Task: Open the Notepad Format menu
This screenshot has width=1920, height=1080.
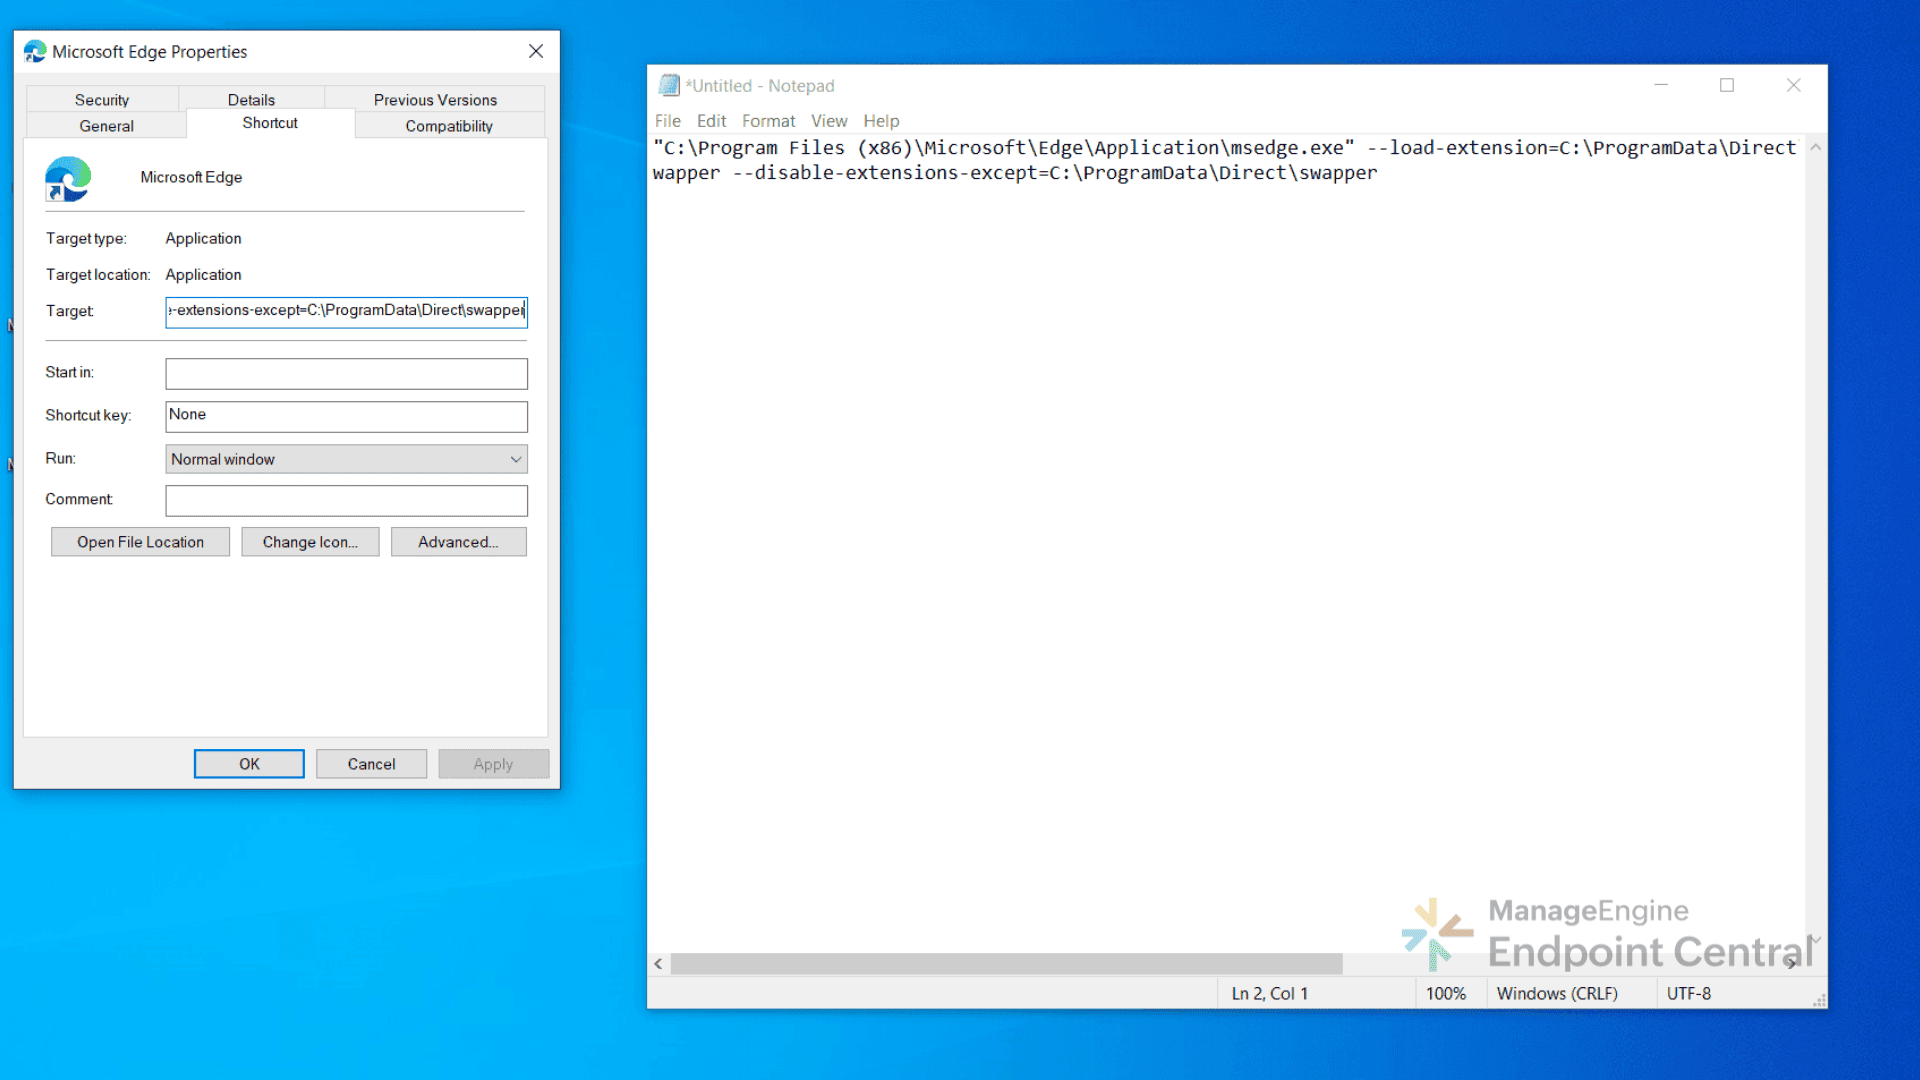Action: (x=768, y=121)
